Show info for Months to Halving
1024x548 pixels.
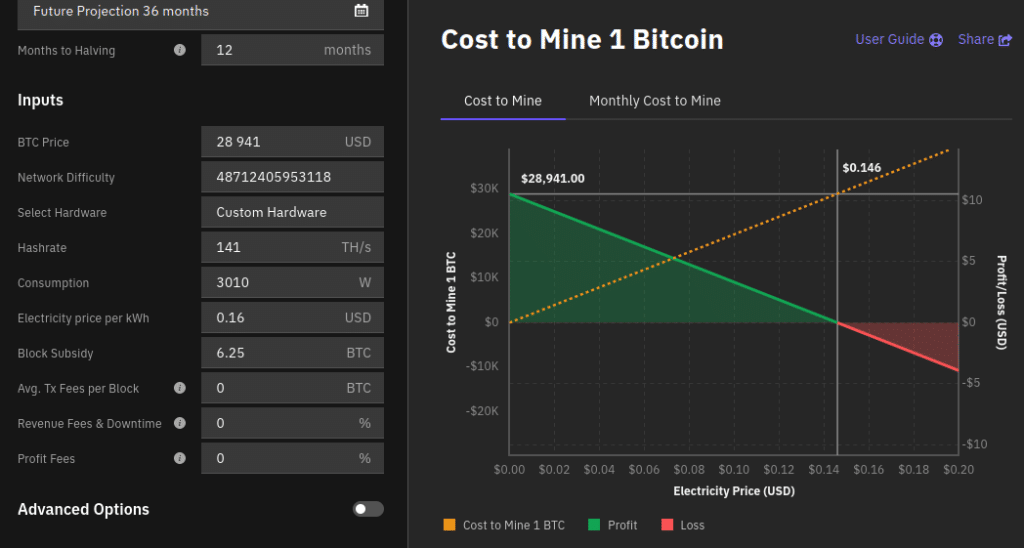click(180, 50)
